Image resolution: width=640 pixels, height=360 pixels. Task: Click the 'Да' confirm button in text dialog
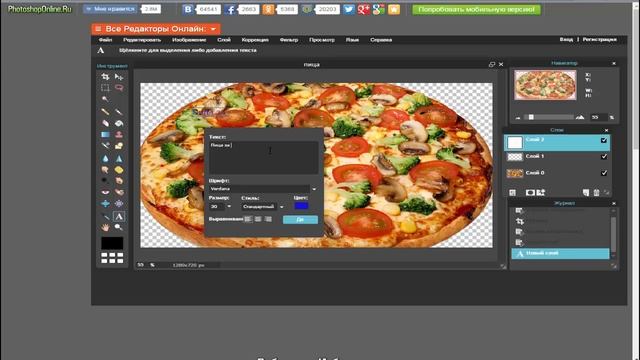(300, 220)
